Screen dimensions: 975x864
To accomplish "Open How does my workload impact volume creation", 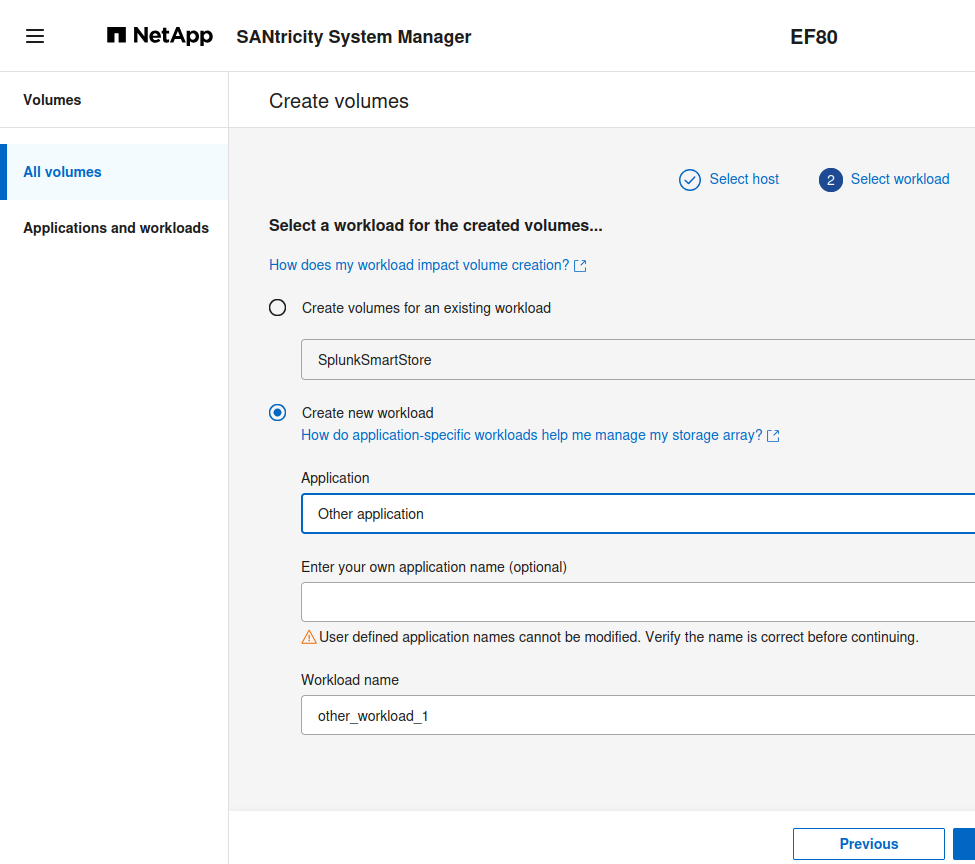I will pos(419,265).
